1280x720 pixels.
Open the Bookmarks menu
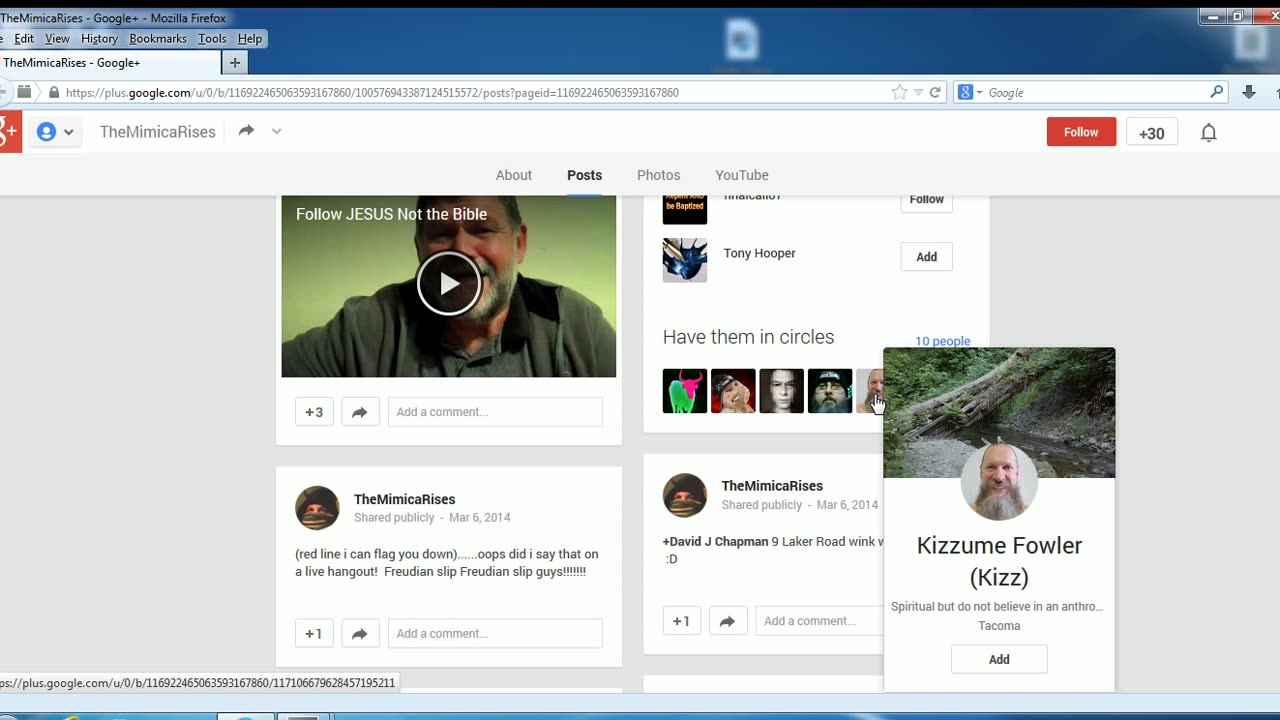pyautogui.click(x=158, y=39)
